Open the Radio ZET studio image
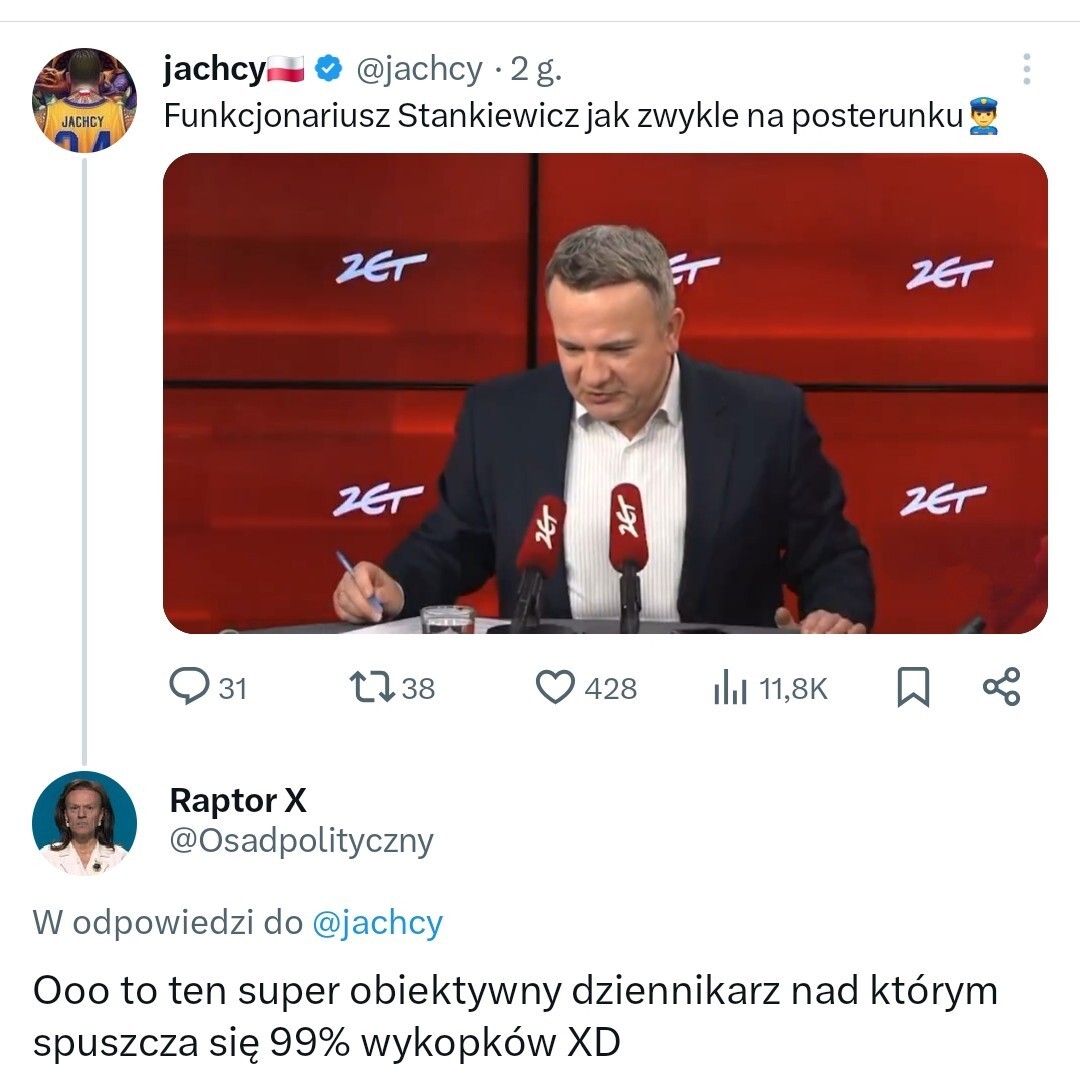Image resolution: width=1080 pixels, height=1087 pixels. tap(605, 393)
